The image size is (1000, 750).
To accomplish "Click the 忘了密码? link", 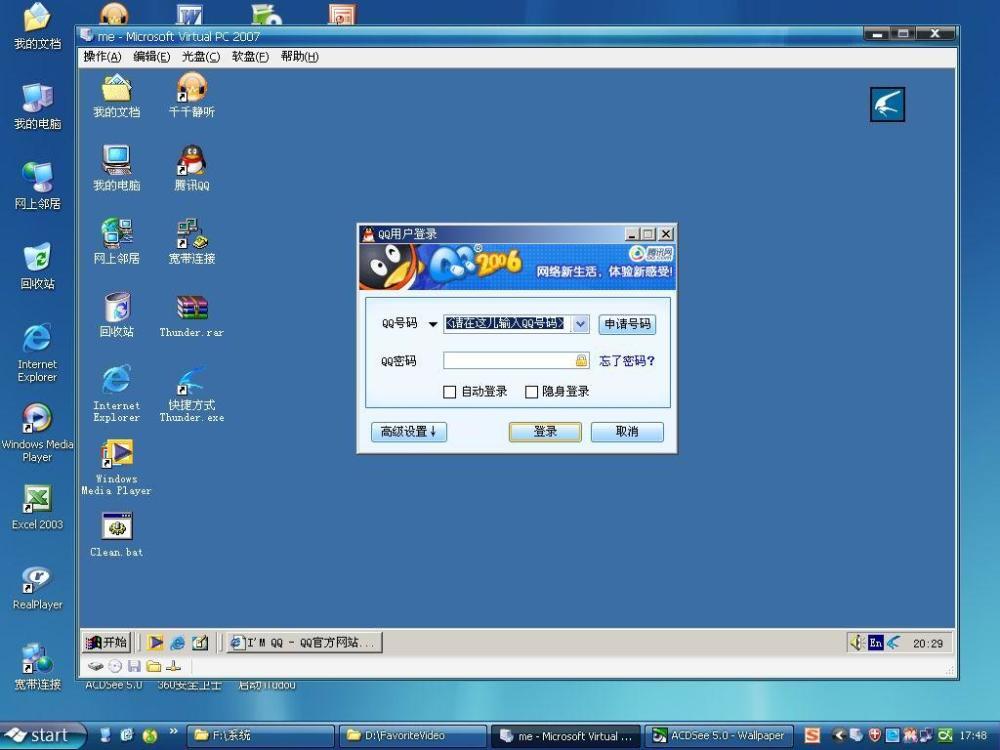I will click(x=627, y=361).
